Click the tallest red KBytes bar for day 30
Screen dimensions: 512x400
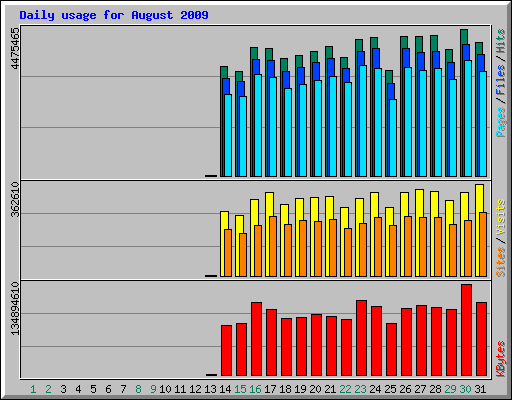[x=466, y=330]
